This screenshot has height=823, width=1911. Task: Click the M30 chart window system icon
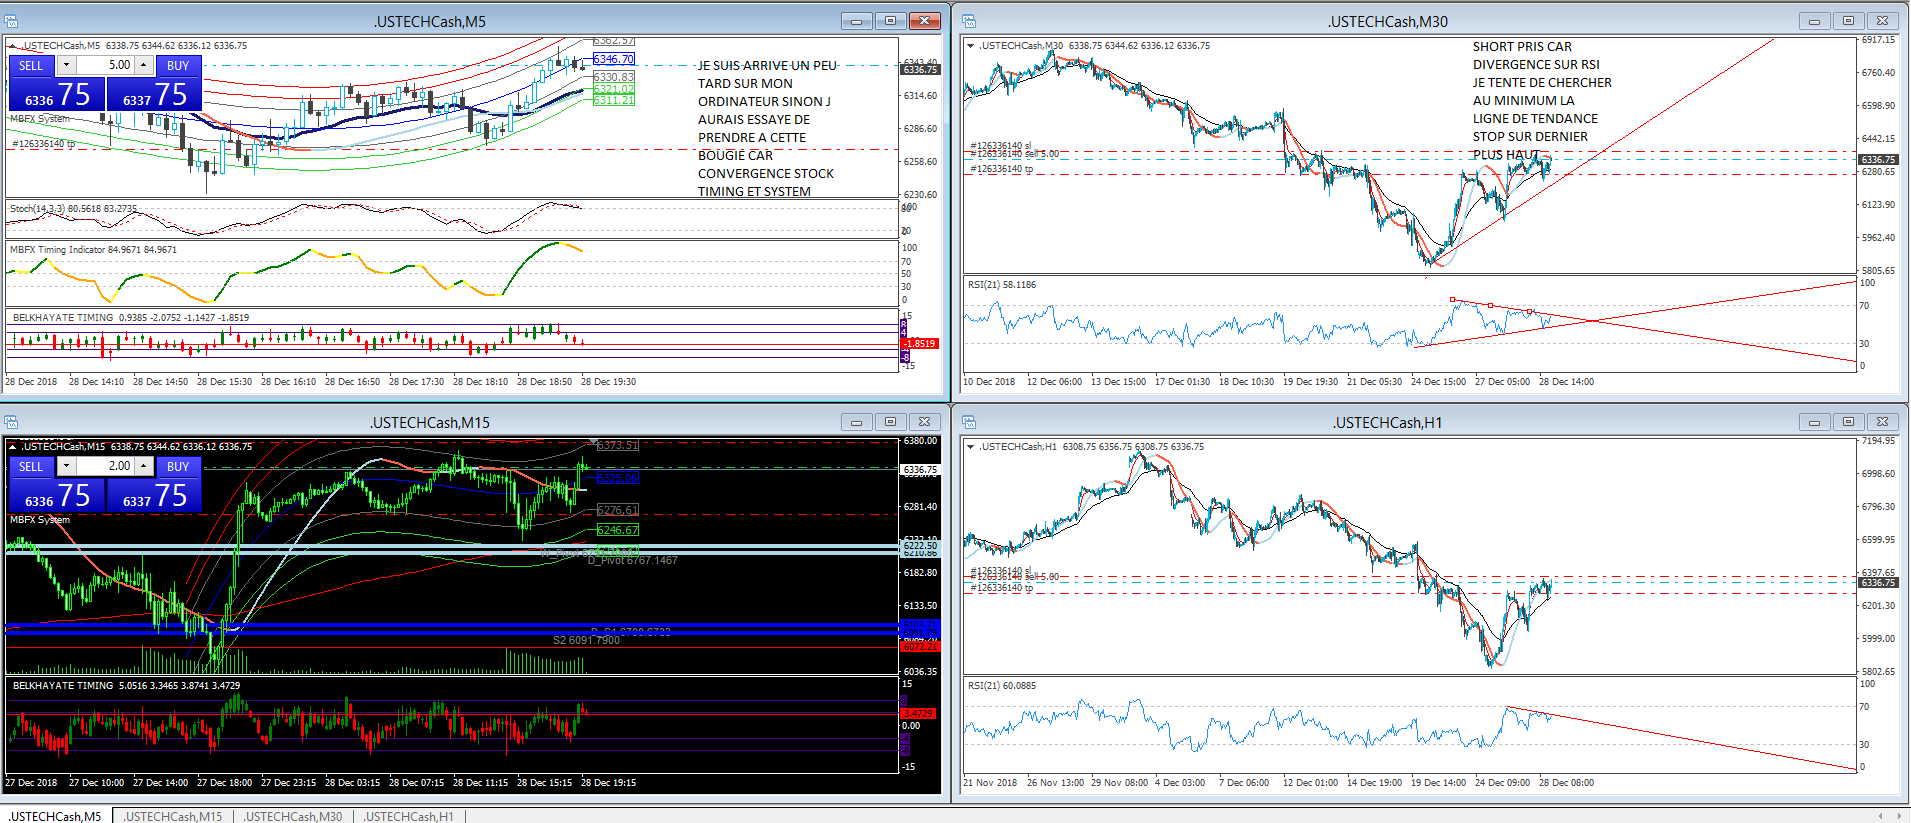968,21
